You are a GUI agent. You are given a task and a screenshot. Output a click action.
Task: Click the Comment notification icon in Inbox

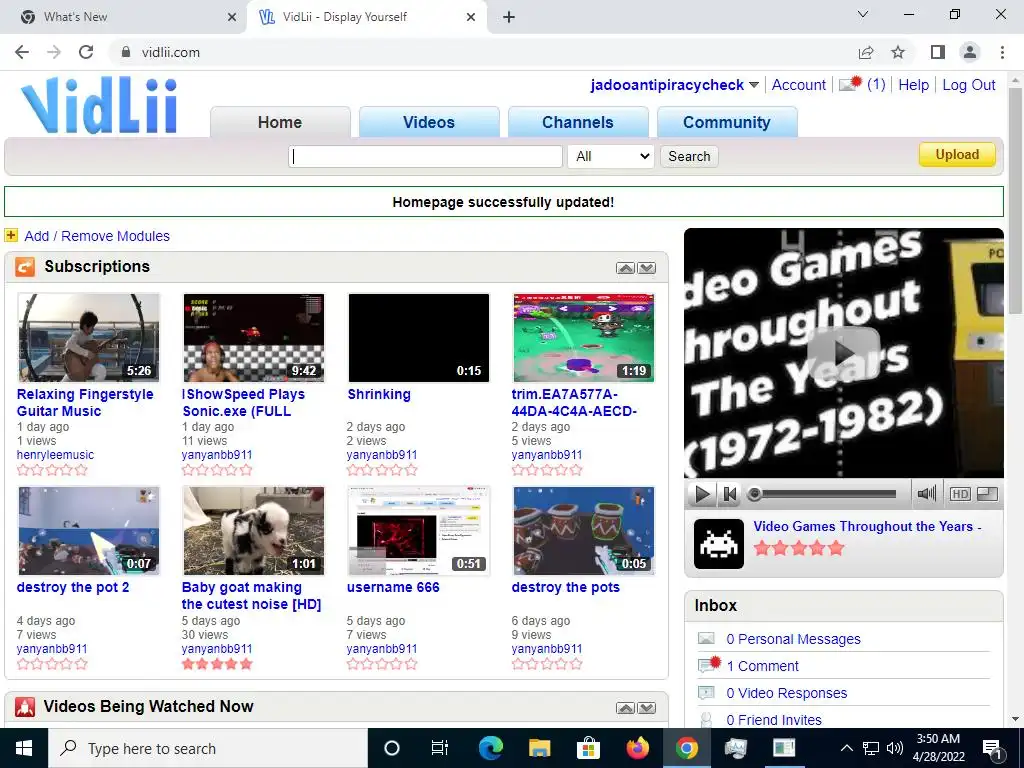click(709, 665)
